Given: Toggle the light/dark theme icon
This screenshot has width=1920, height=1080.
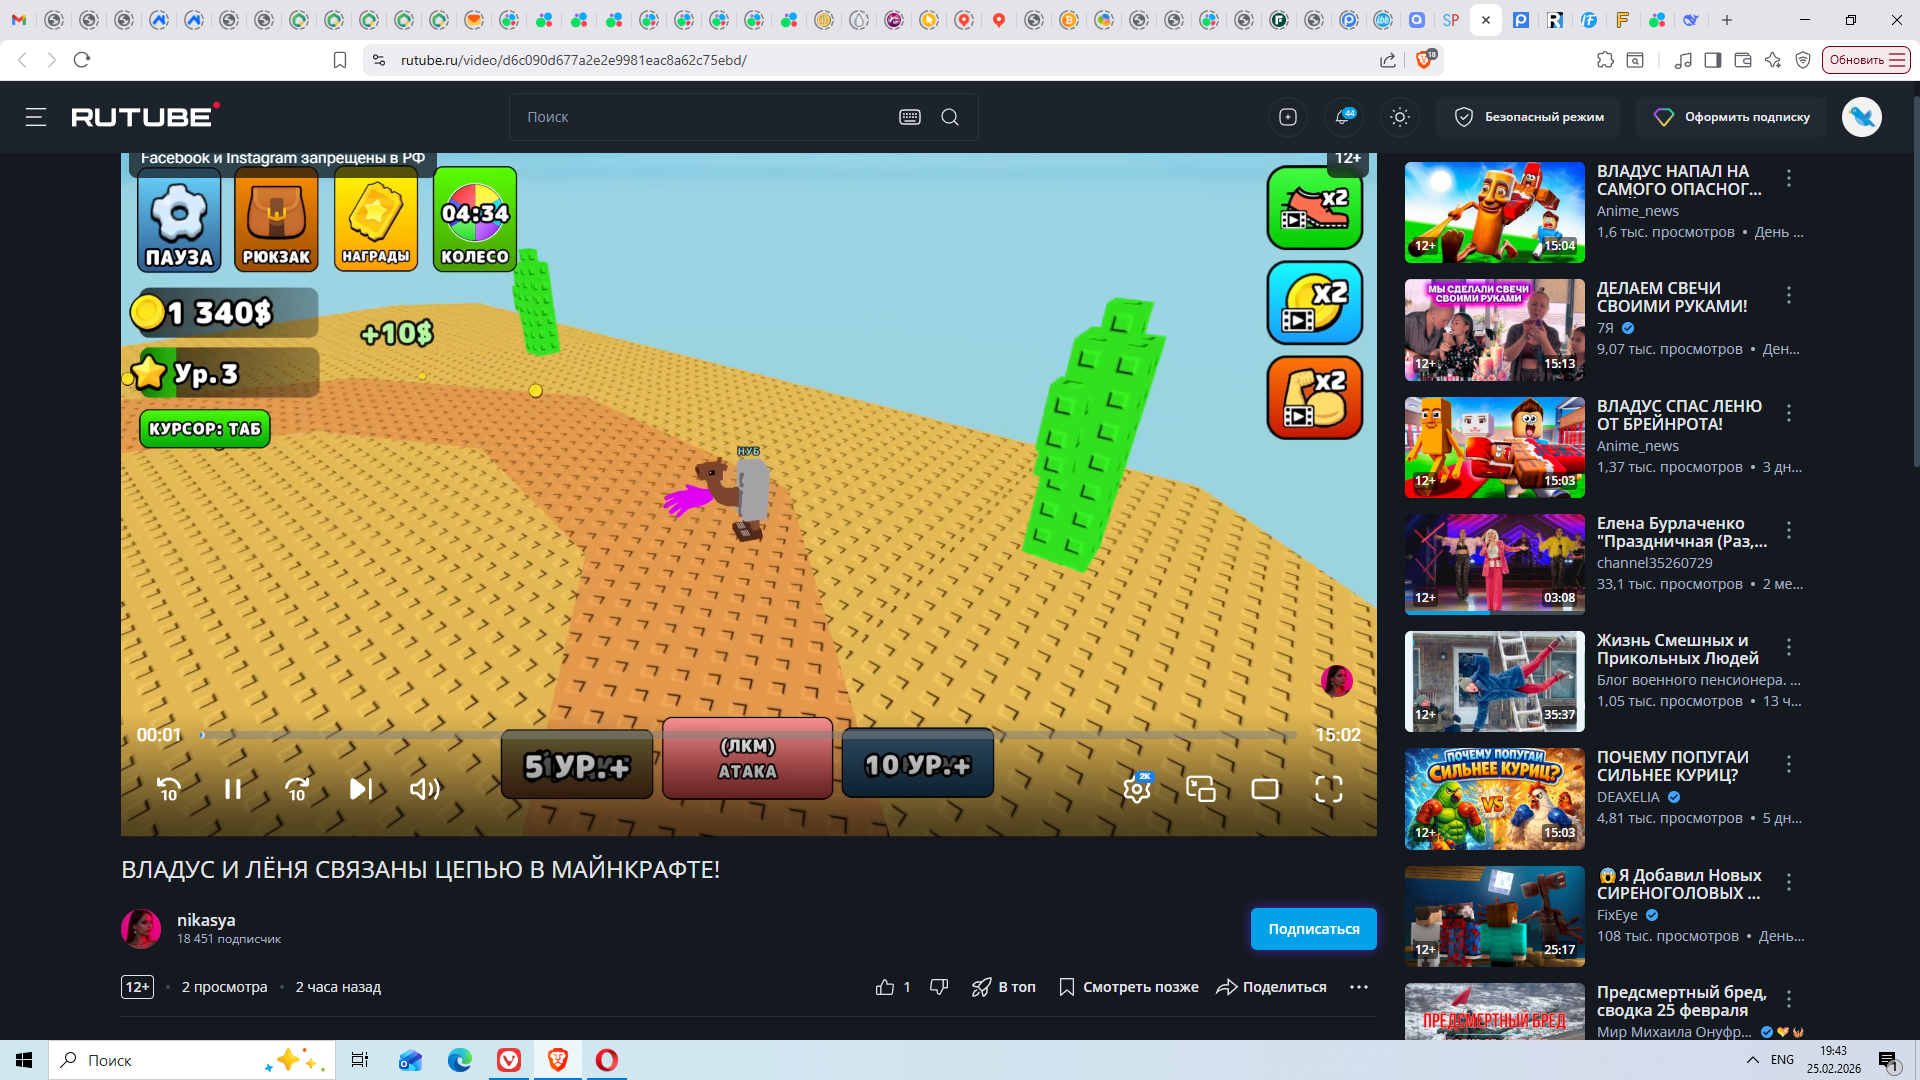Looking at the screenshot, I should click(1400, 117).
